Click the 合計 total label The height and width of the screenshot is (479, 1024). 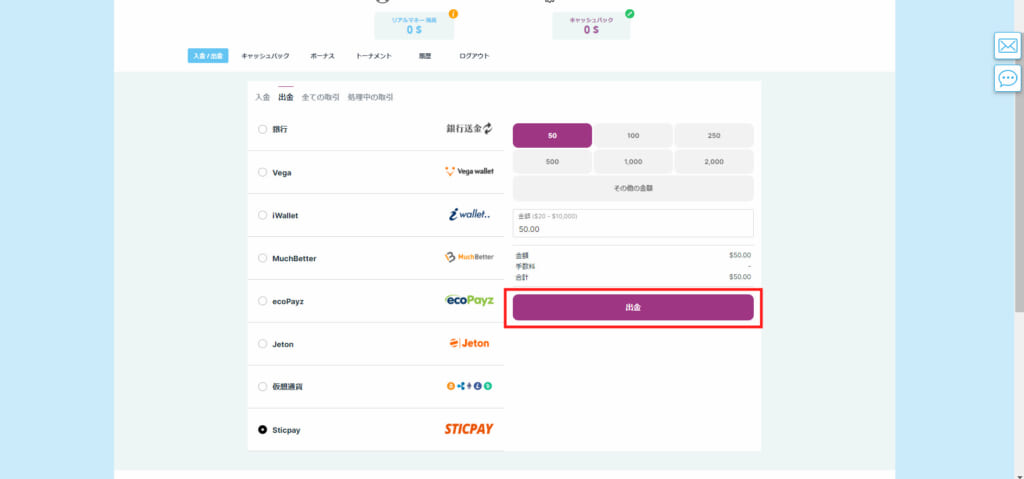[x=522, y=277]
